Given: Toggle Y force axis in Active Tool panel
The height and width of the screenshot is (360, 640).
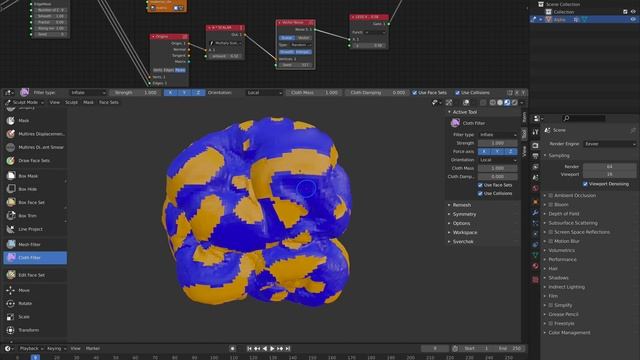Looking at the screenshot, I should pyautogui.click(x=498, y=151).
